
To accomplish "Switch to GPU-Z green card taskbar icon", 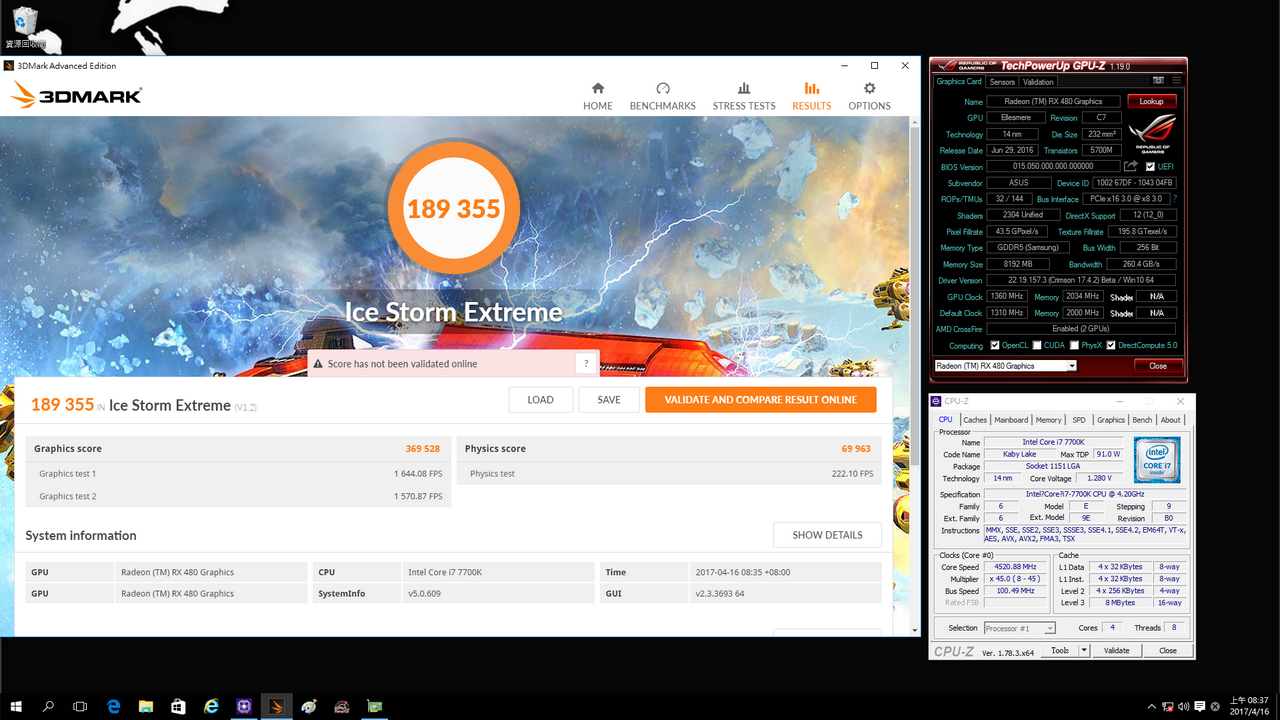I will [373, 706].
